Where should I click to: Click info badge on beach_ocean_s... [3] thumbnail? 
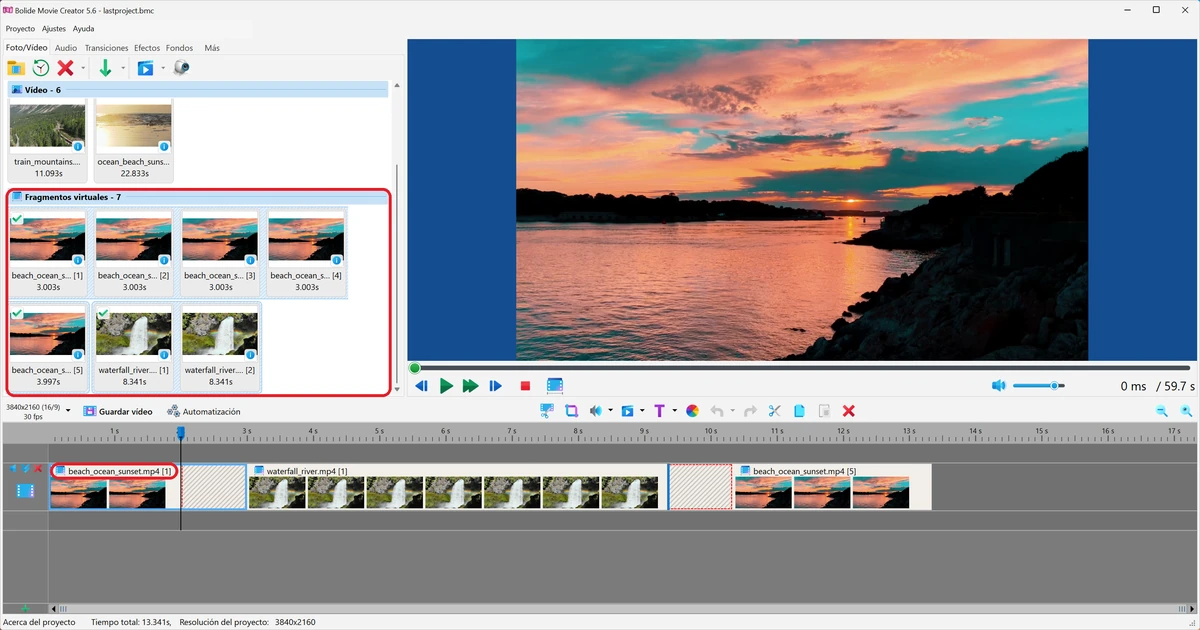[250, 260]
